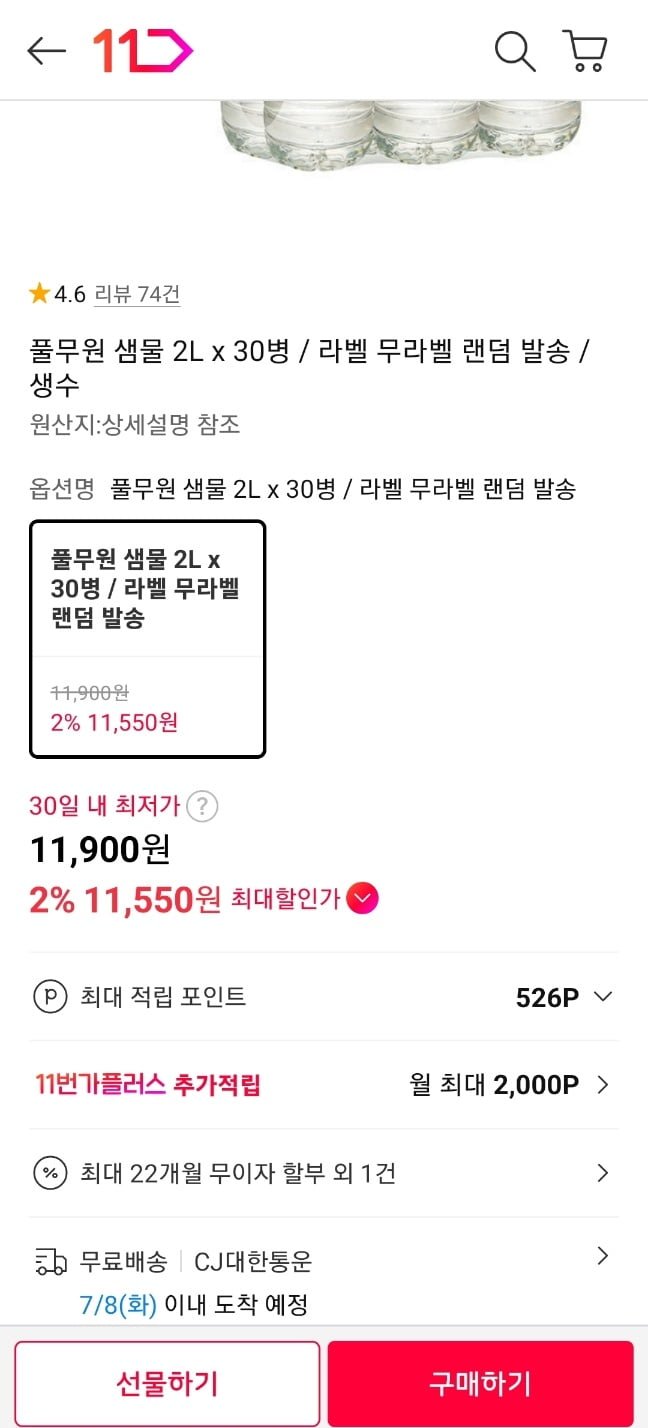Select the 풀무원 샘물 2L x 30병 option card
The image size is (648, 1428).
[148, 638]
